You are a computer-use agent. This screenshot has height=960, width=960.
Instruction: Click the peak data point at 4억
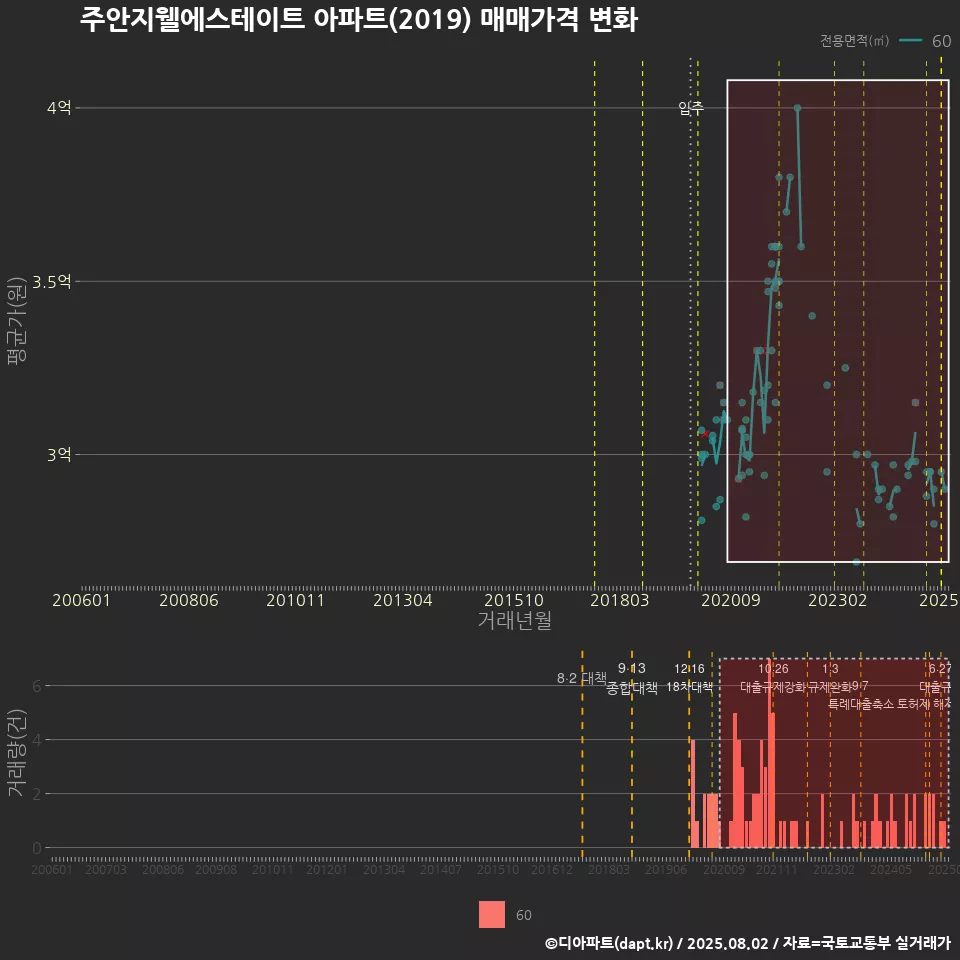[x=797, y=108]
